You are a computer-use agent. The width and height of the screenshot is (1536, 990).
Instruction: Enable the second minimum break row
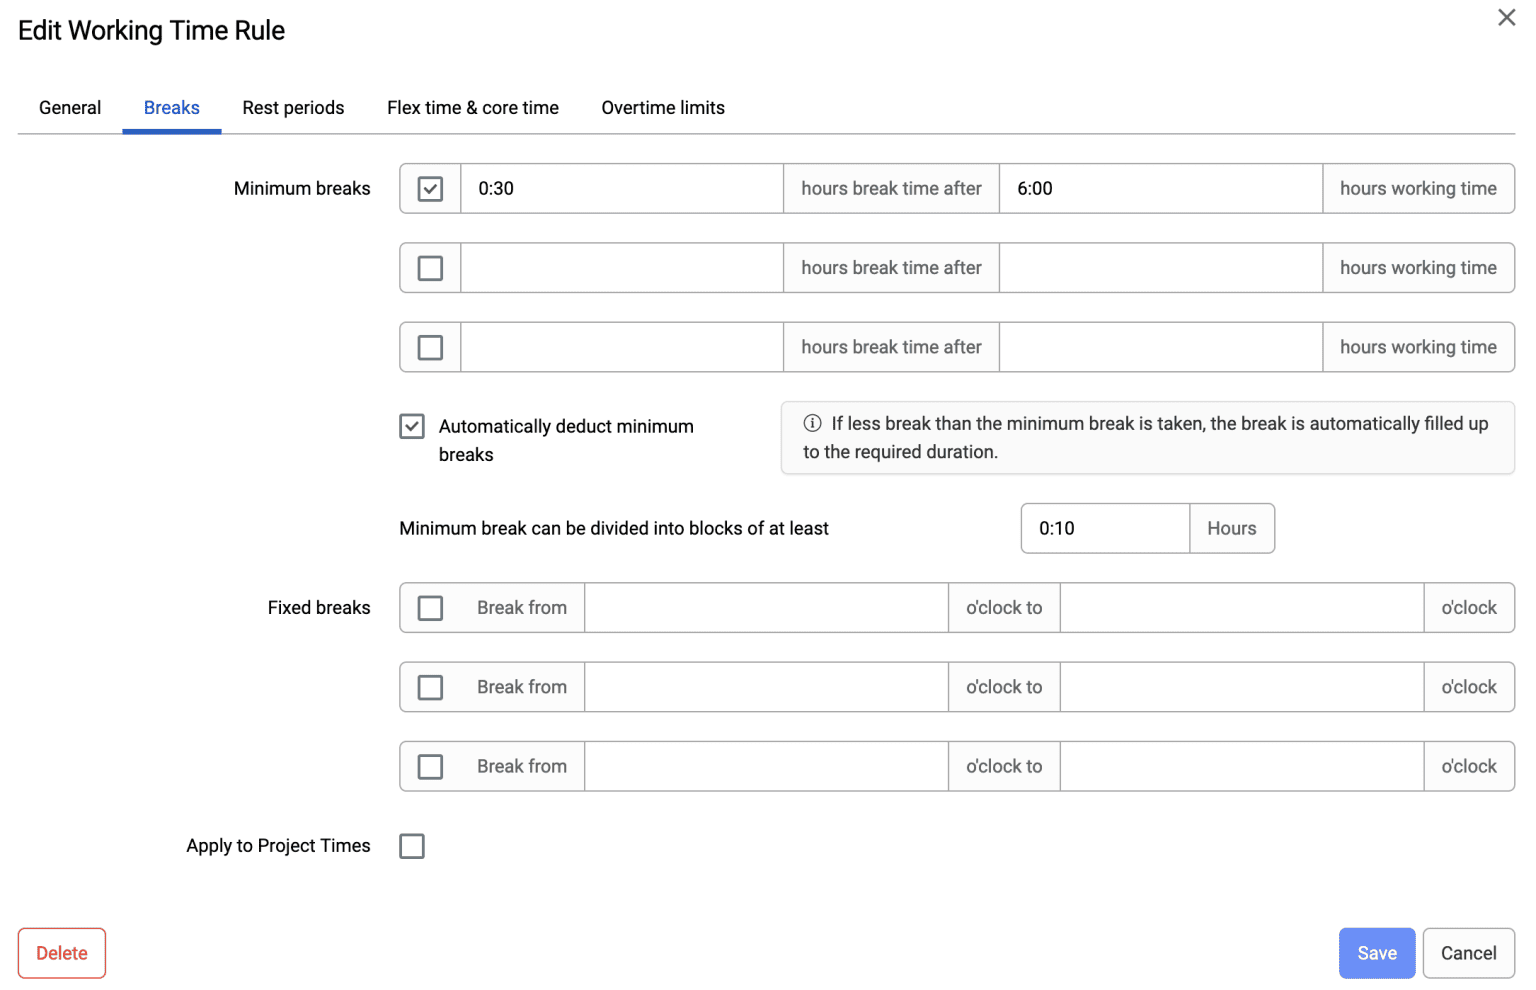[429, 267]
